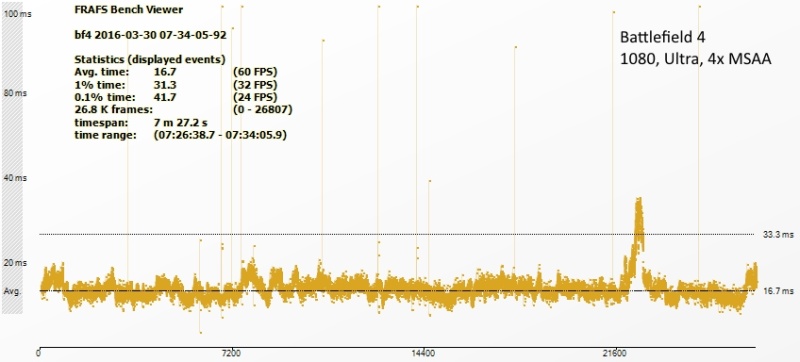The image size is (800, 362).
Task: Click the Avg. y-axis label
Action: tap(13, 291)
